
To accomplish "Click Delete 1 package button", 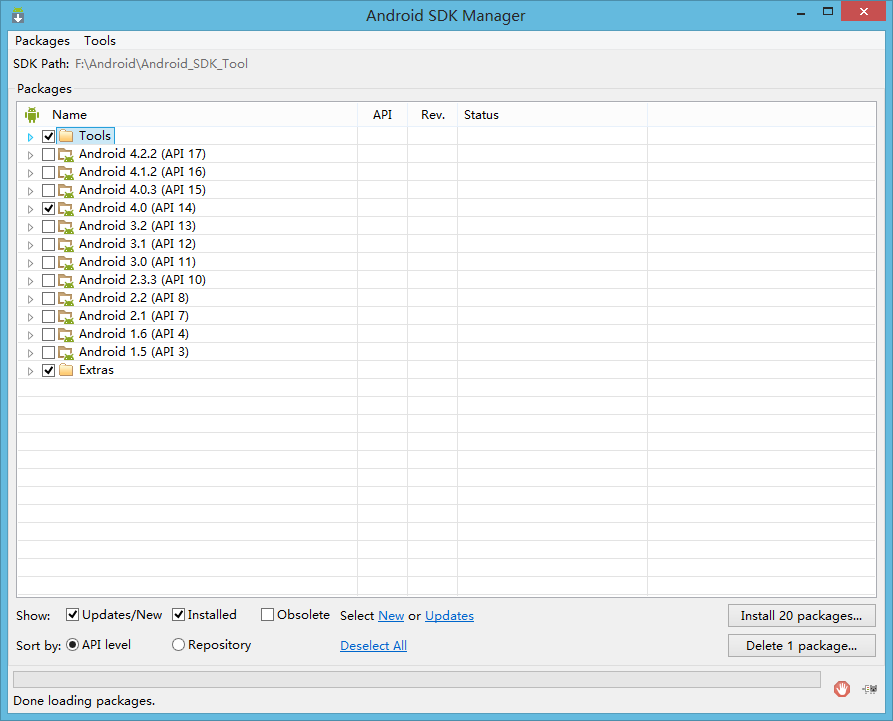I will [801, 646].
